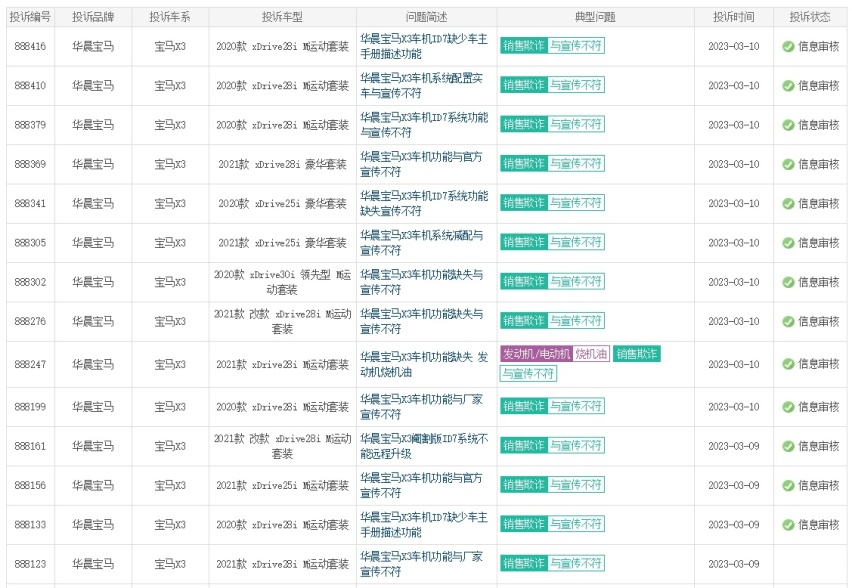The image size is (852, 588).
Task: Click the 销售欺诈 tag in row 888379
Action: coord(524,124)
